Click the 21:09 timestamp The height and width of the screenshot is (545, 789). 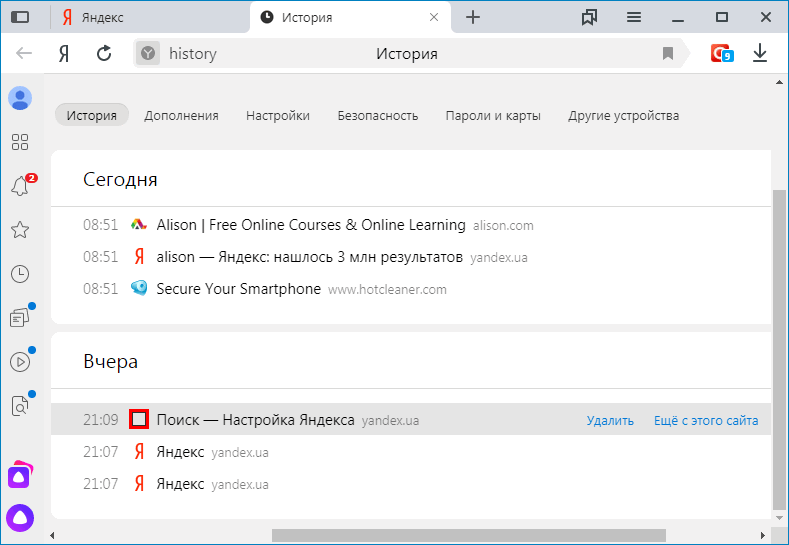pos(101,420)
